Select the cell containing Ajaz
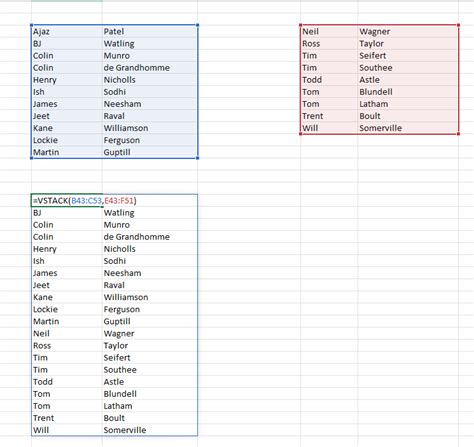This screenshot has height=447, width=474. coord(67,32)
